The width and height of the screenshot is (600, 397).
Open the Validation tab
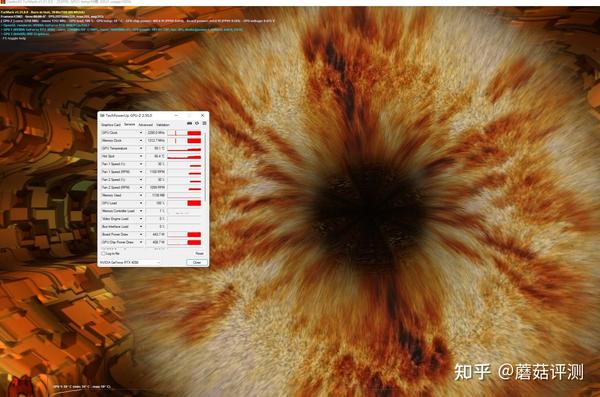pyautogui.click(x=163, y=125)
